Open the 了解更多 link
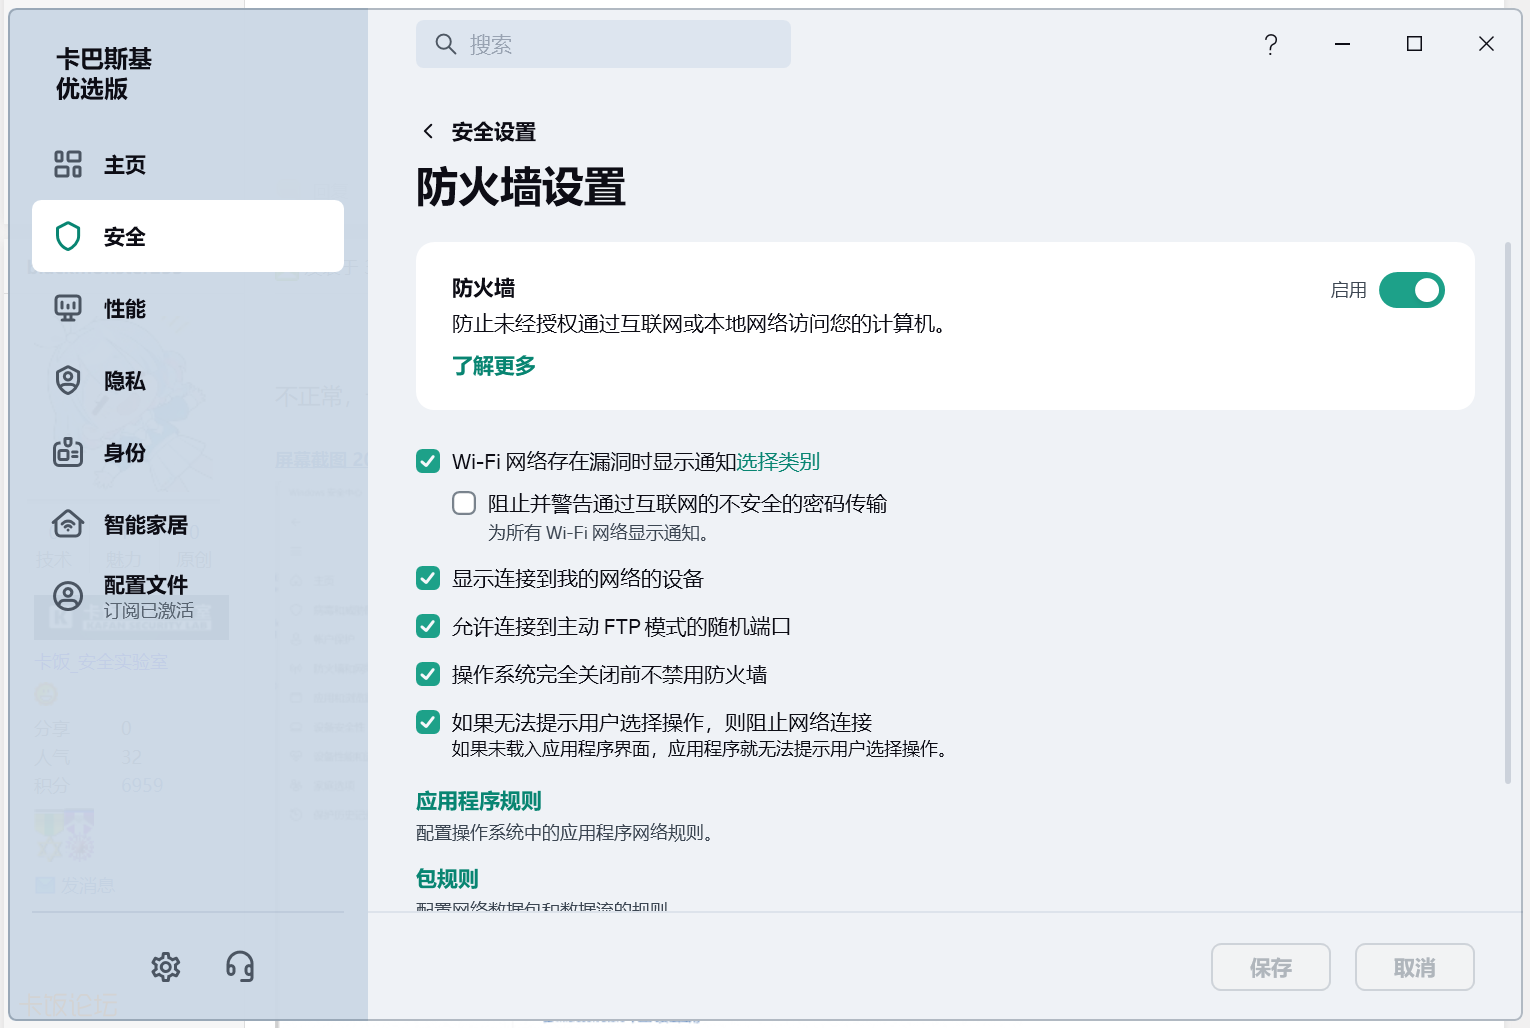1530x1028 pixels. click(x=494, y=366)
